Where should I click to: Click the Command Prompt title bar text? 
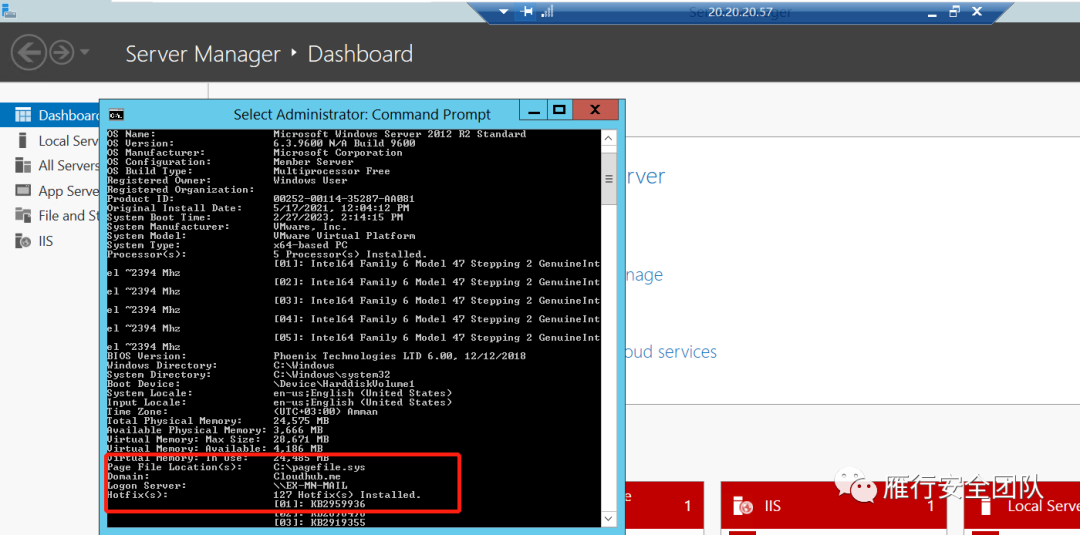(362, 114)
